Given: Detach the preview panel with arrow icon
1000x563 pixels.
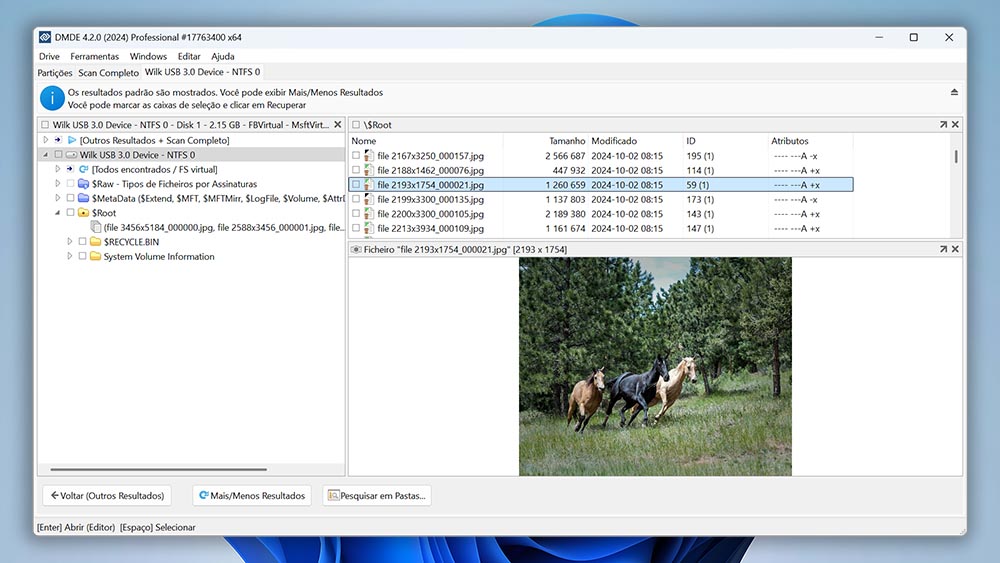Looking at the screenshot, I should tap(943, 249).
